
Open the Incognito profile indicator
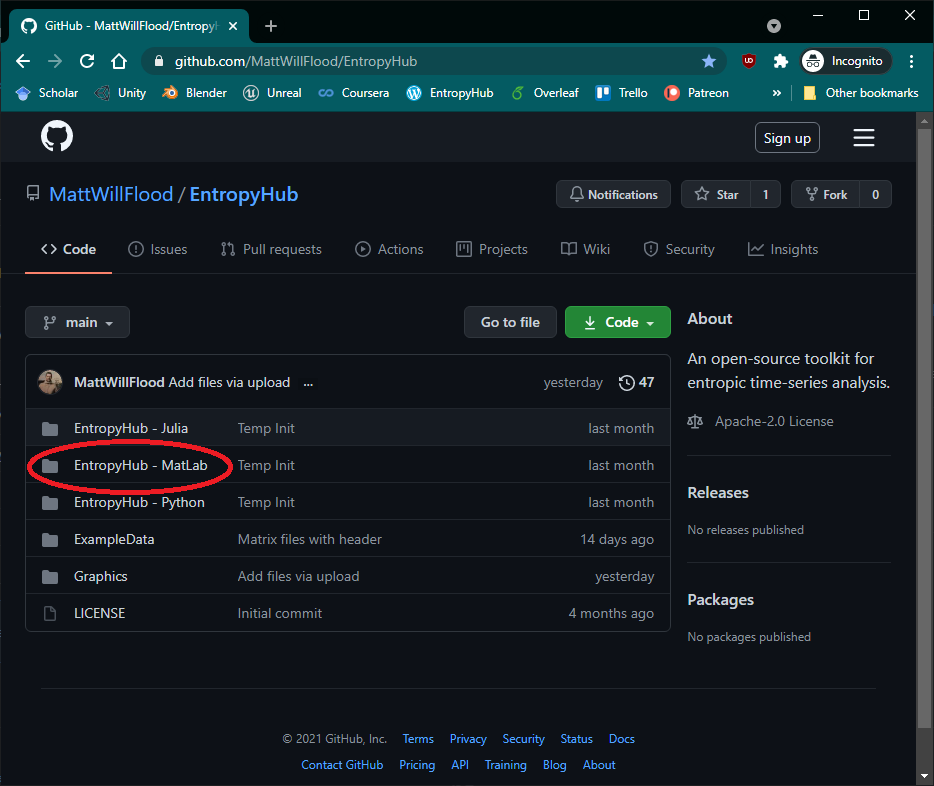[x=845, y=61]
